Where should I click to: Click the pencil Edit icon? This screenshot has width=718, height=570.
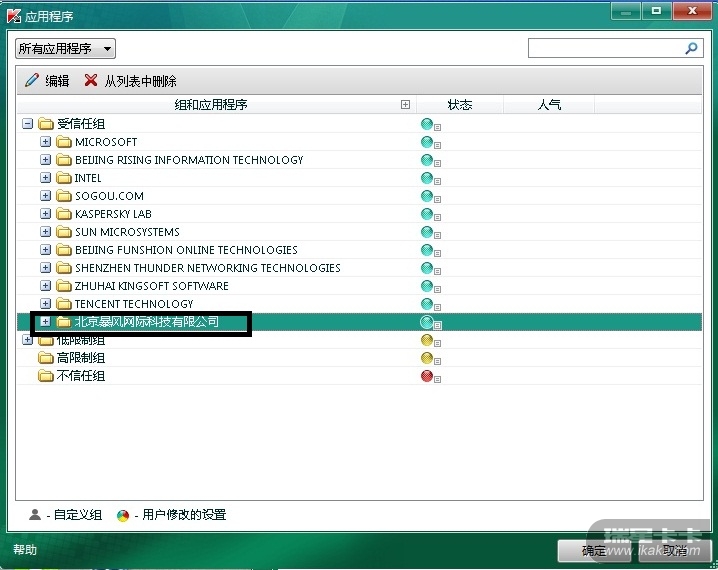(32, 80)
